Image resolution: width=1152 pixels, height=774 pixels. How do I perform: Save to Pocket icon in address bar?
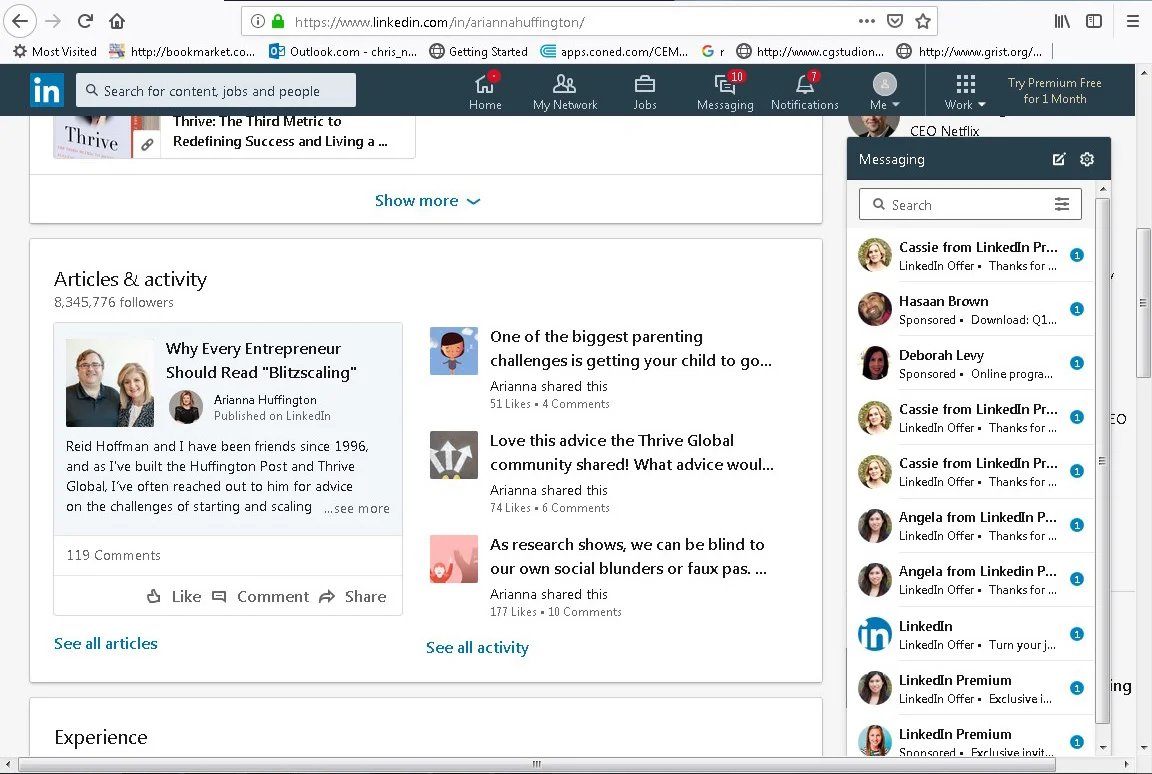pyautogui.click(x=895, y=21)
